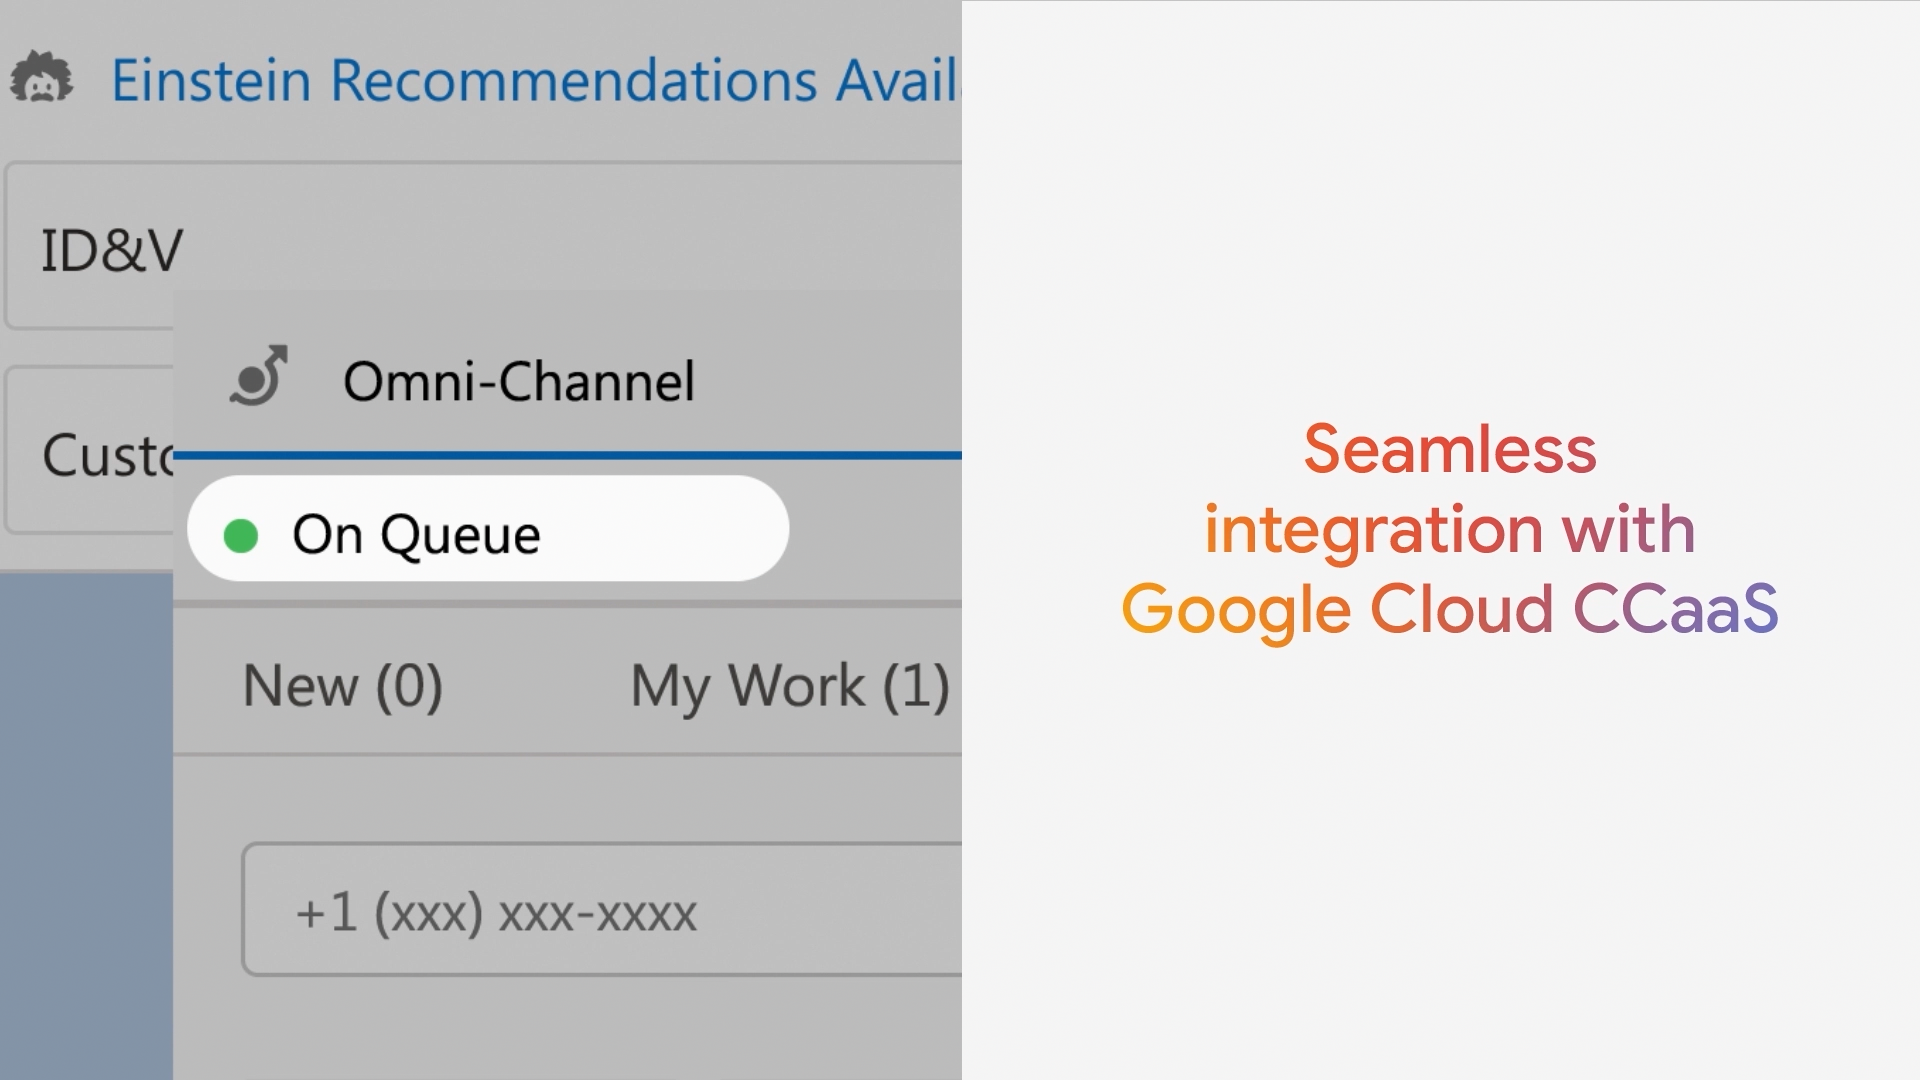Expand the ID&V section
The width and height of the screenshot is (1920, 1080).
[112, 249]
